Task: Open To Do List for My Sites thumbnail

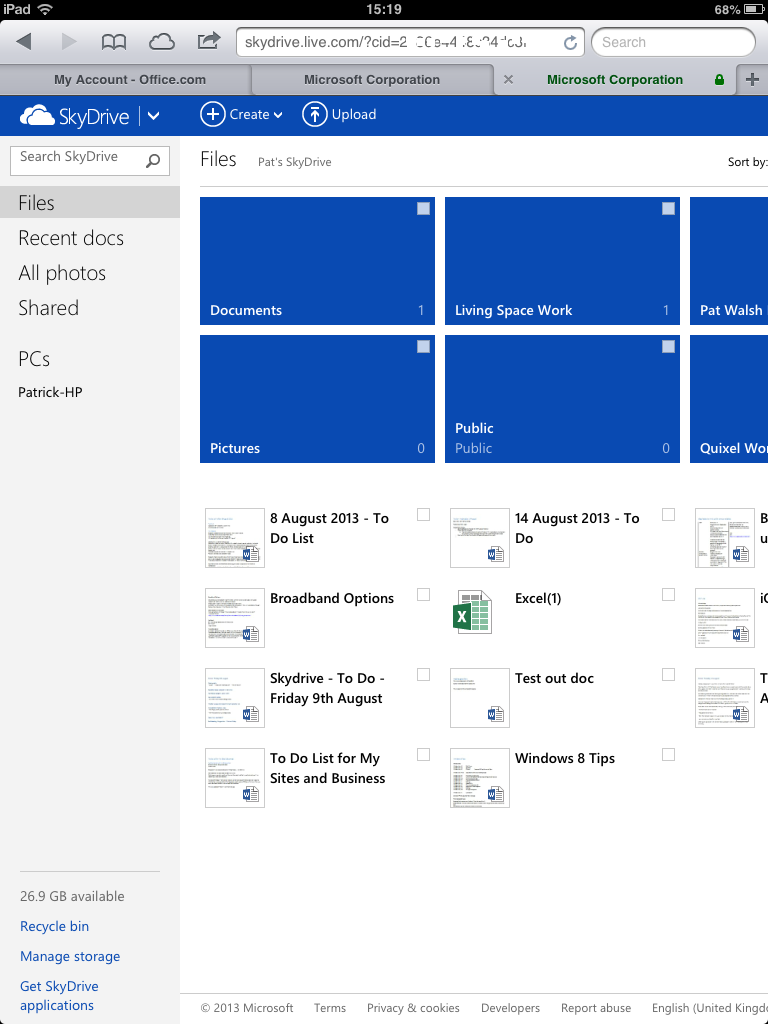Action: (x=234, y=778)
